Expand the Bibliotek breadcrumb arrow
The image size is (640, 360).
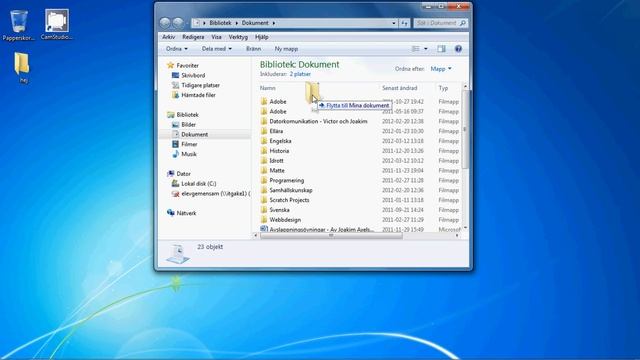tap(237, 23)
